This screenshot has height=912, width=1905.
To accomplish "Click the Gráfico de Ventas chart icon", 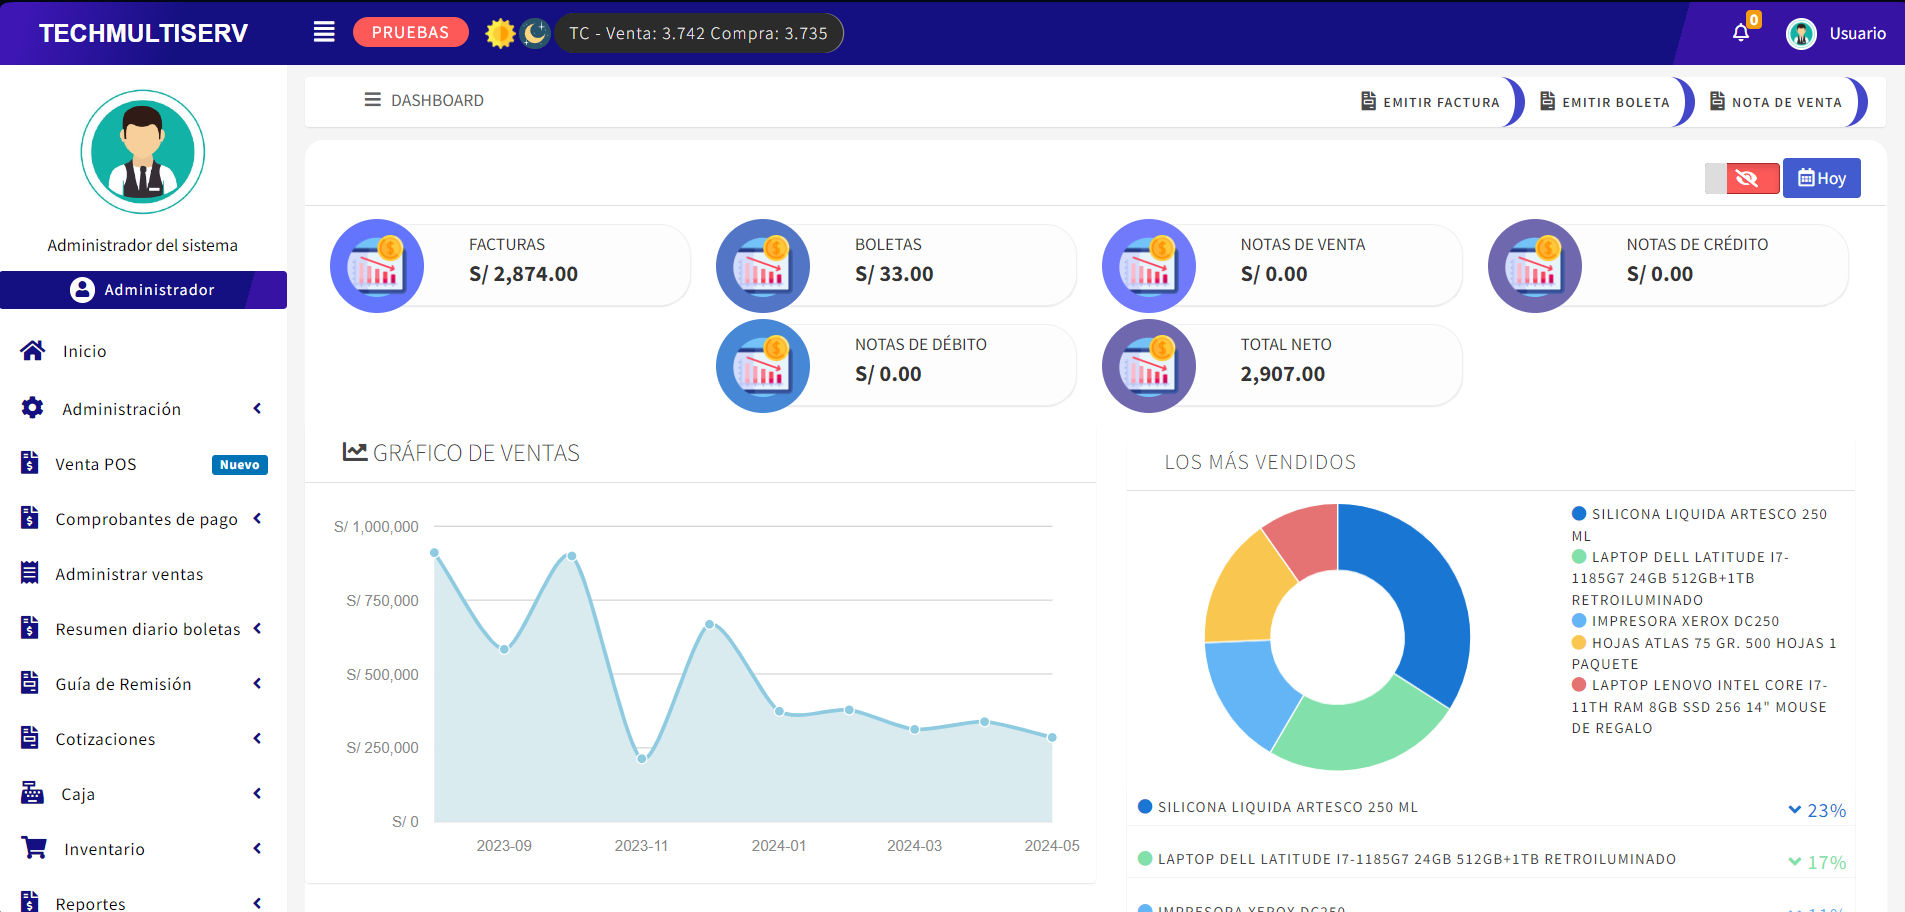I will tap(354, 452).
